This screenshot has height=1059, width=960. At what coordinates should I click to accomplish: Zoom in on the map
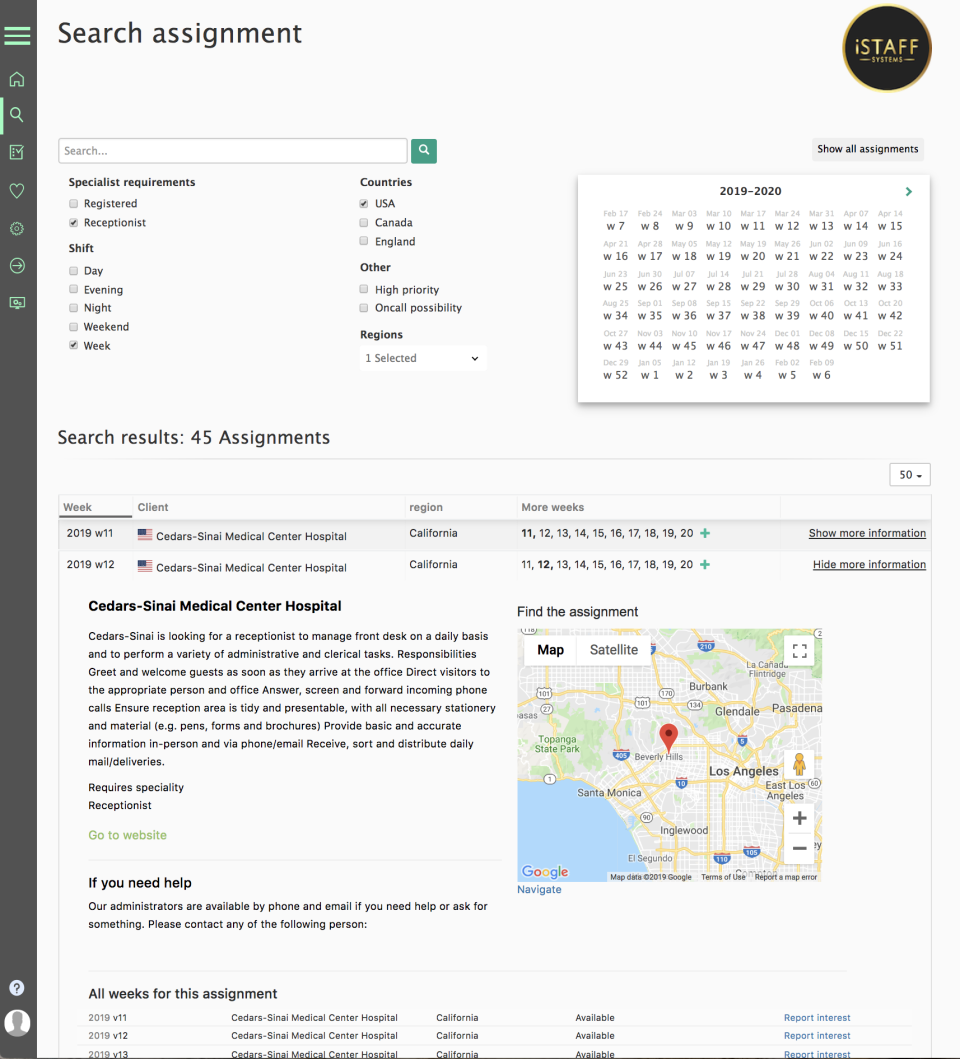[799, 819]
